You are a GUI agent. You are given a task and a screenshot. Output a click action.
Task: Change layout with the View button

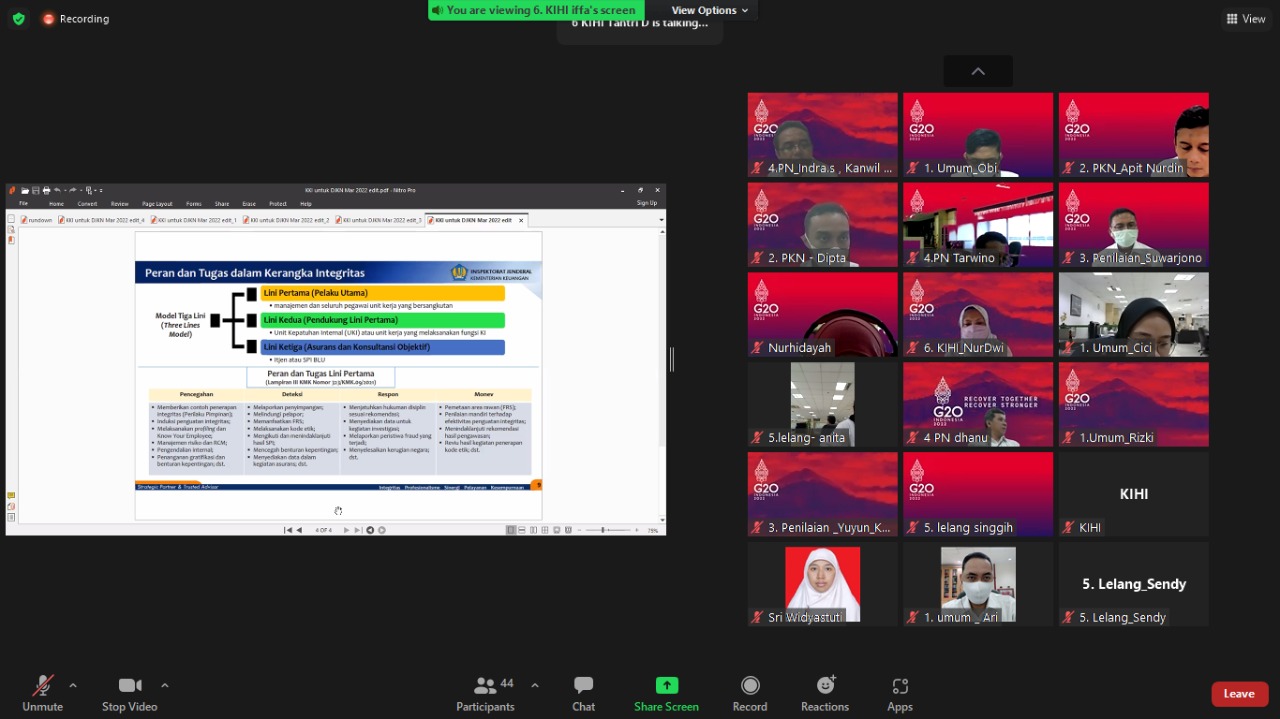(1246, 19)
